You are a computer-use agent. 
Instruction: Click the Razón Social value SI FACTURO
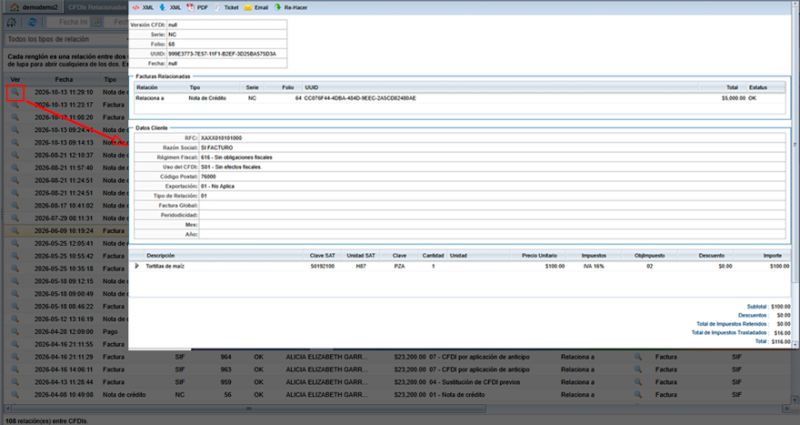[x=217, y=148]
